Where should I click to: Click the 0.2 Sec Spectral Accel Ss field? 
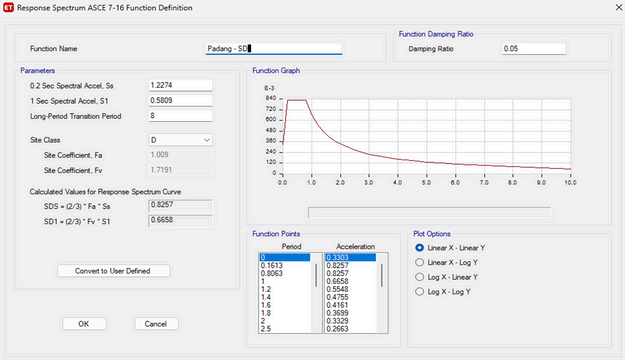pyautogui.click(x=181, y=85)
